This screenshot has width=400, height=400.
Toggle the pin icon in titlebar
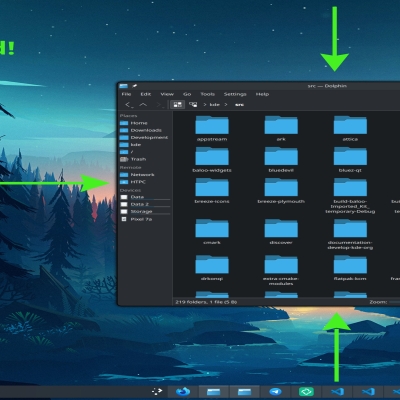134,86
